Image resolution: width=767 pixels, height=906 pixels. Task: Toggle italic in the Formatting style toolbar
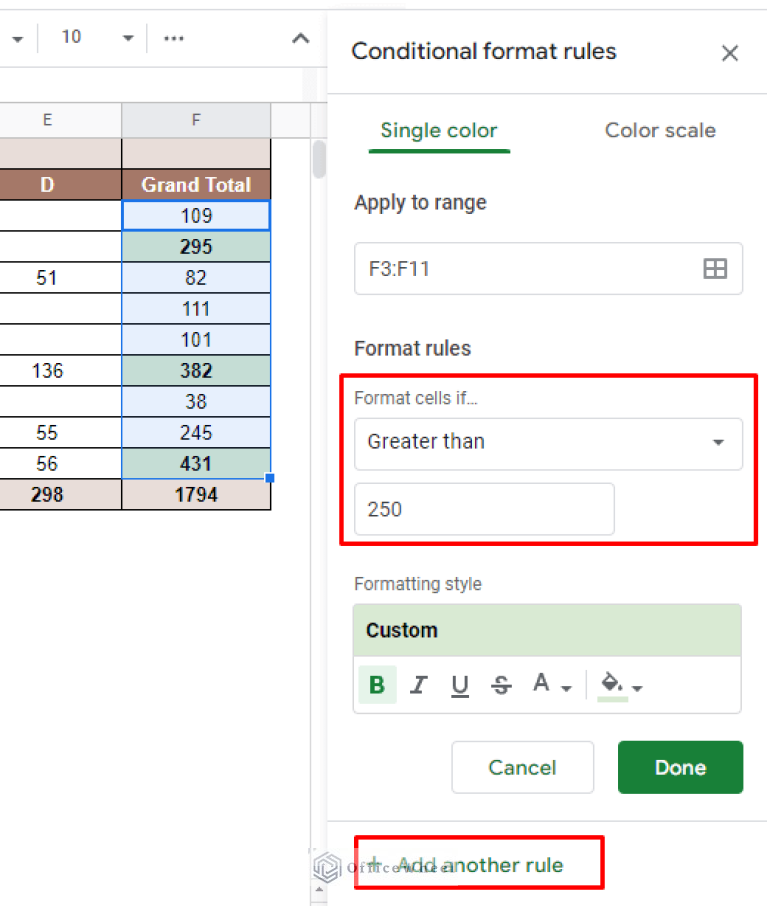tap(418, 685)
